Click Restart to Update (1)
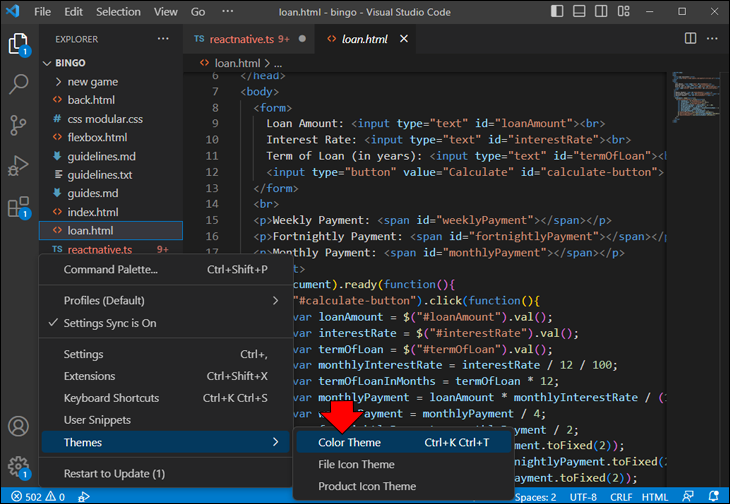The image size is (730, 504). click(x=165, y=474)
